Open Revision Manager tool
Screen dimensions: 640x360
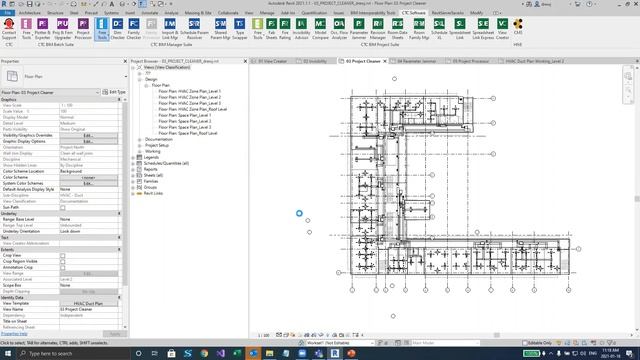tap(378, 29)
